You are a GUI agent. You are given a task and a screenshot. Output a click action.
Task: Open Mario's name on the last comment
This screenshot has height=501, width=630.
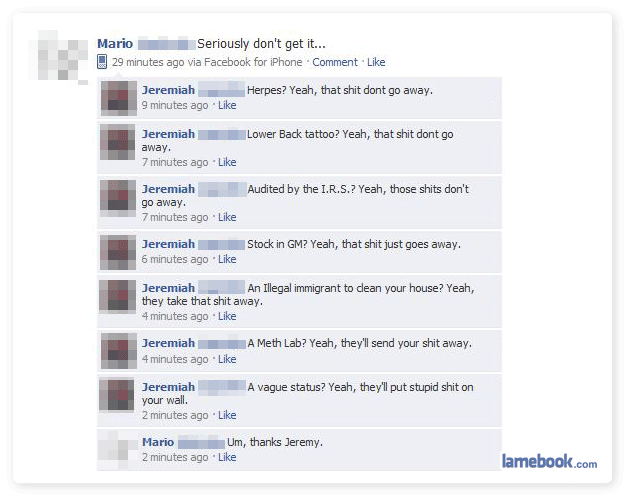click(158, 442)
